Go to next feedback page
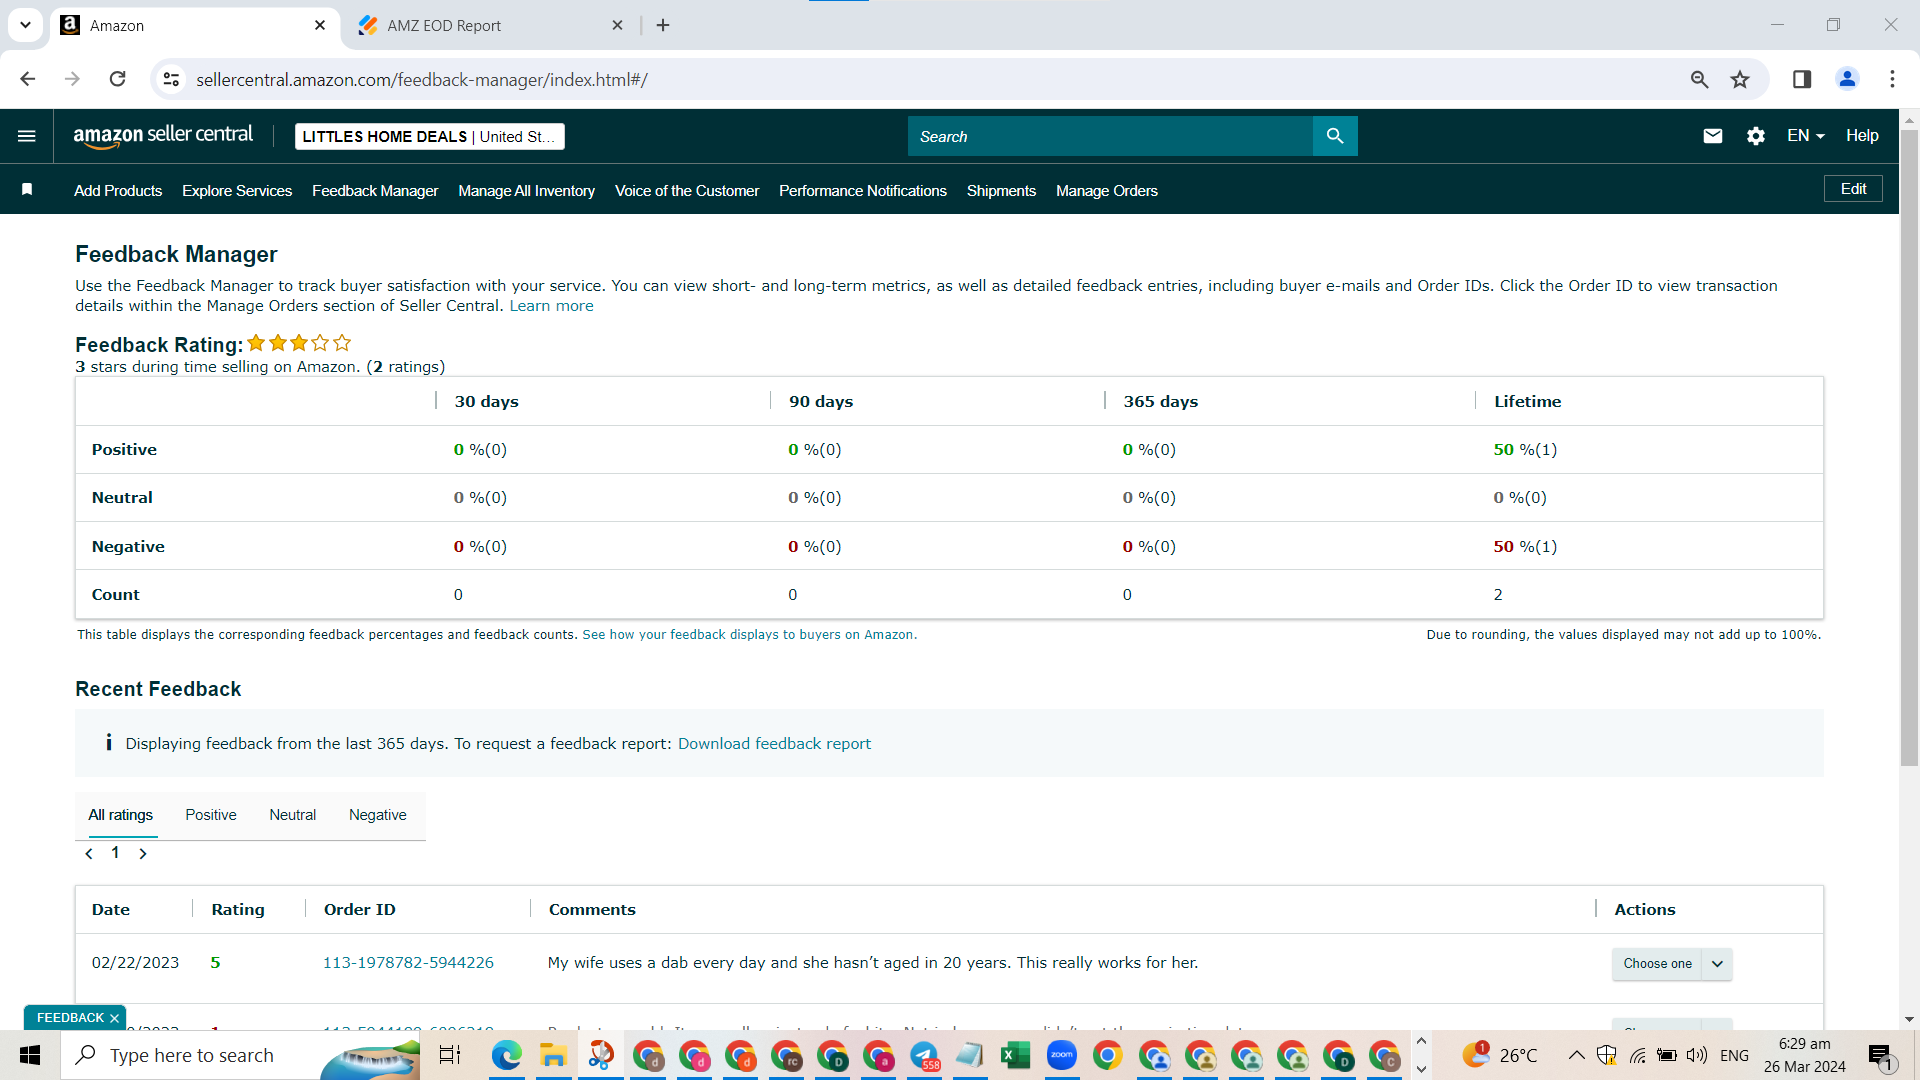 (x=143, y=853)
